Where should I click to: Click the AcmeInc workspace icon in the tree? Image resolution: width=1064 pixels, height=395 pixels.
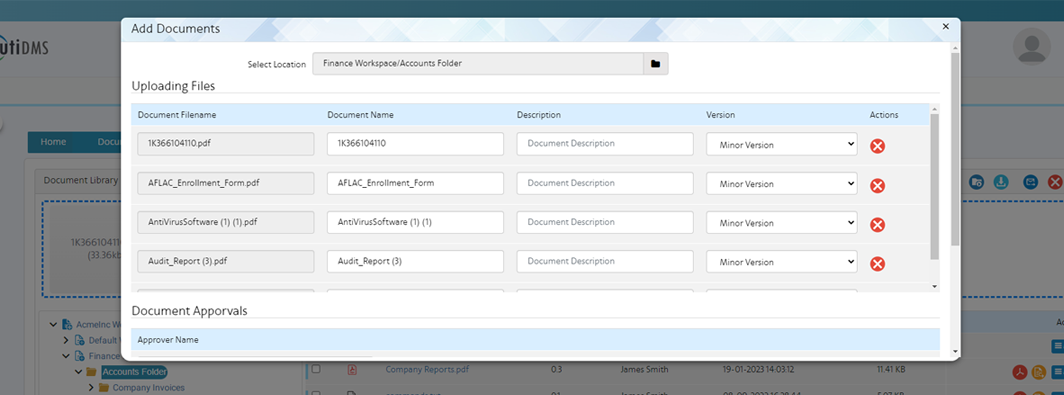pyautogui.click(x=67, y=324)
